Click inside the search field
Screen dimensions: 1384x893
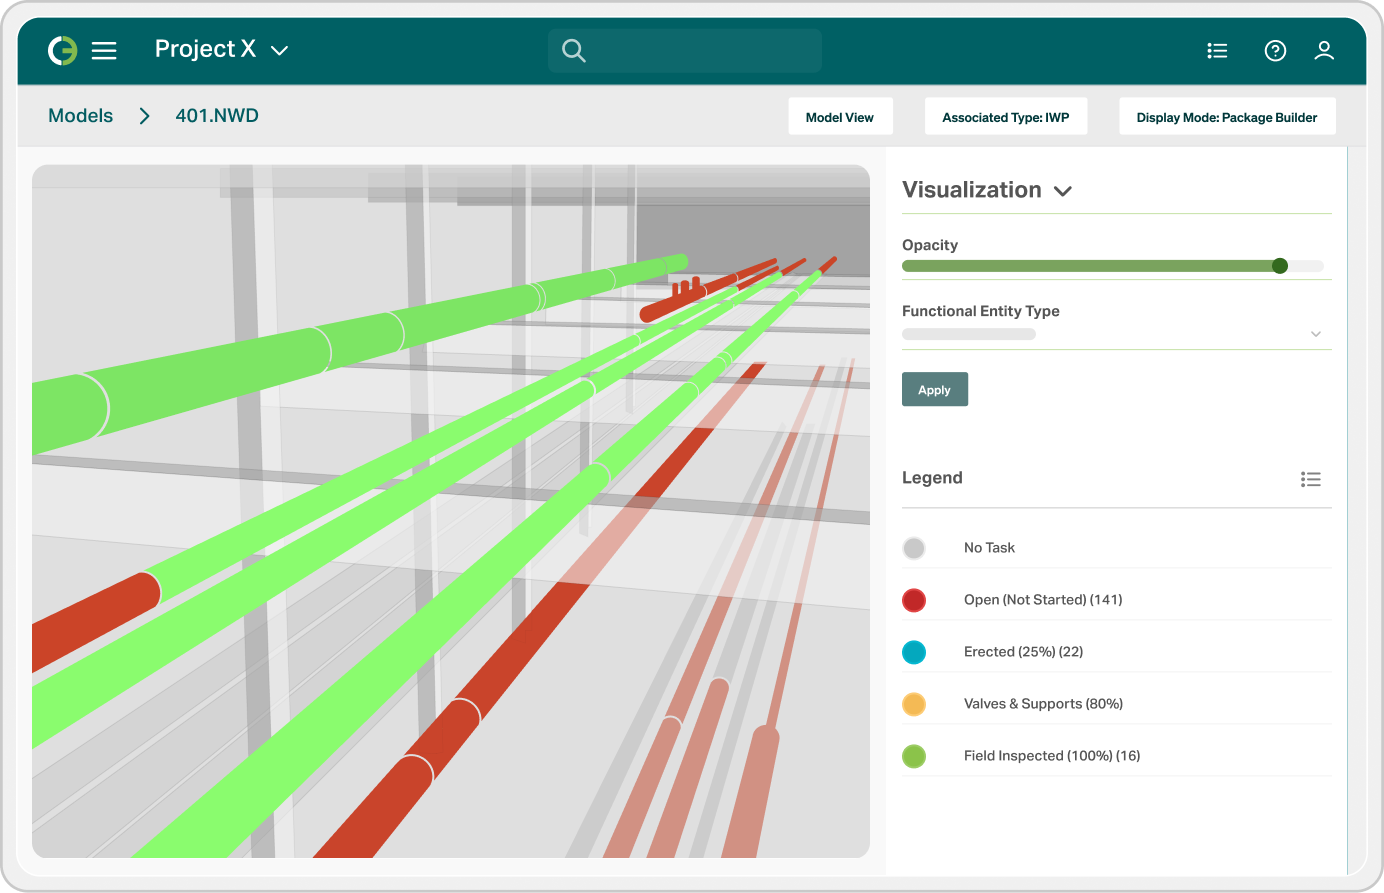685,49
